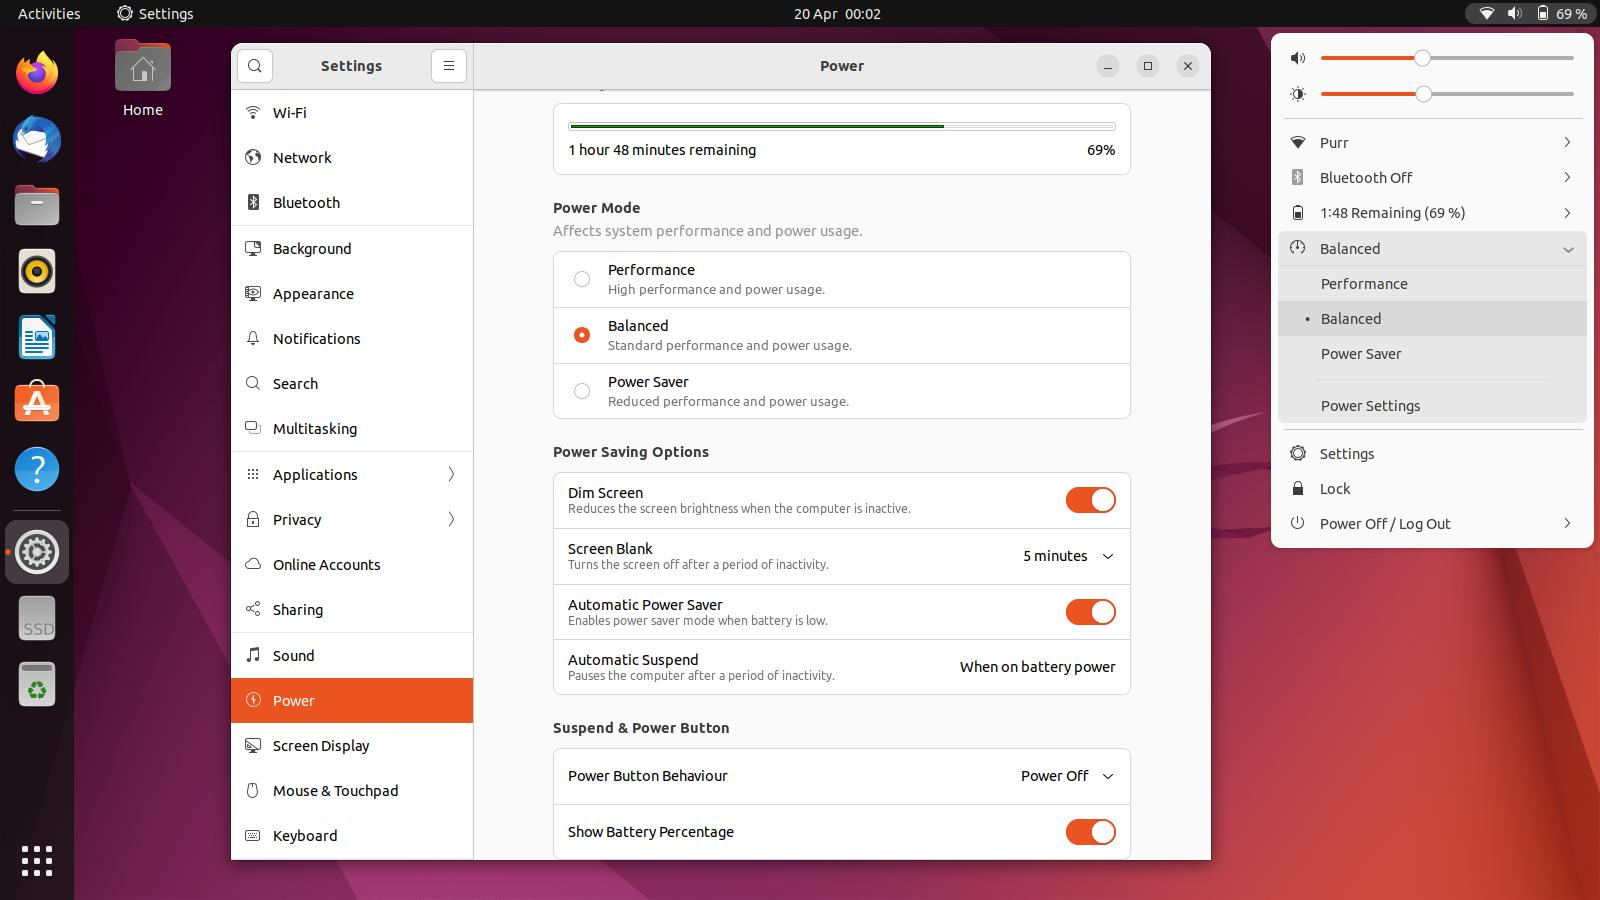
Task: Open the Ubuntu Software store icon
Action: point(37,403)
